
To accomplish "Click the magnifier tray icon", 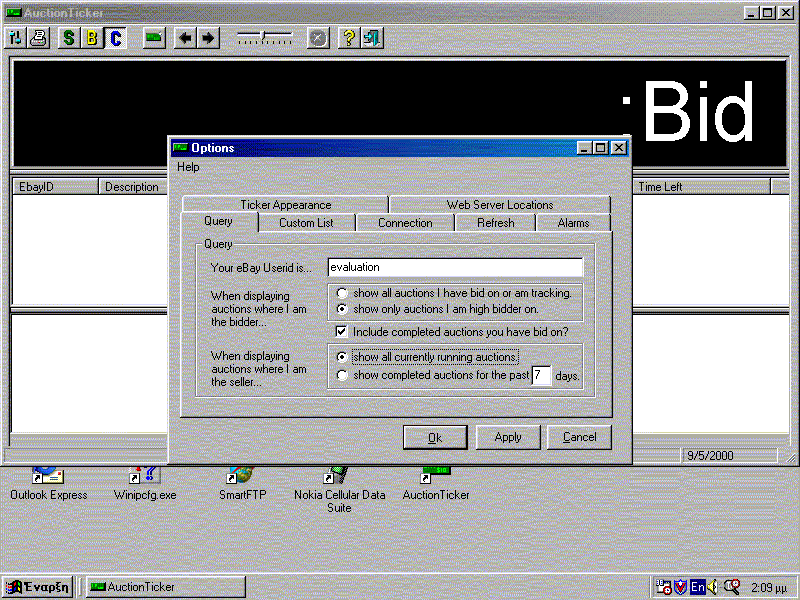I will [x=732, y=587].
